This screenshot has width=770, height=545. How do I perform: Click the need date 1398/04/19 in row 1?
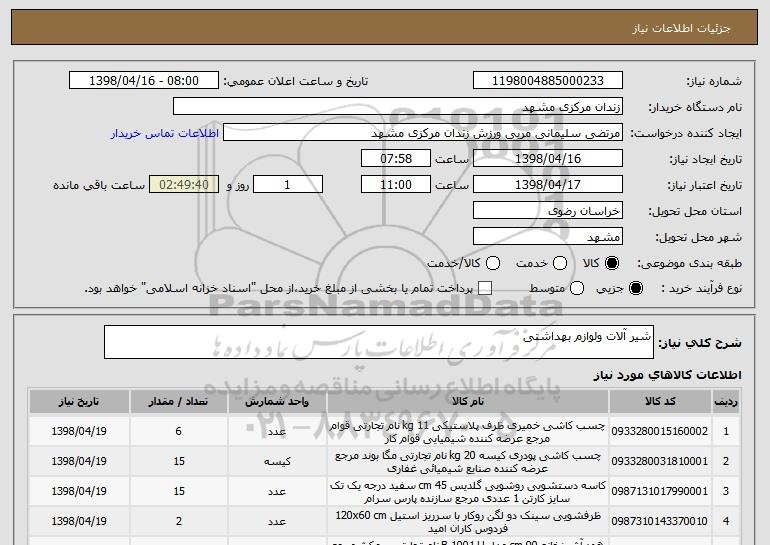tap(79, 431)
